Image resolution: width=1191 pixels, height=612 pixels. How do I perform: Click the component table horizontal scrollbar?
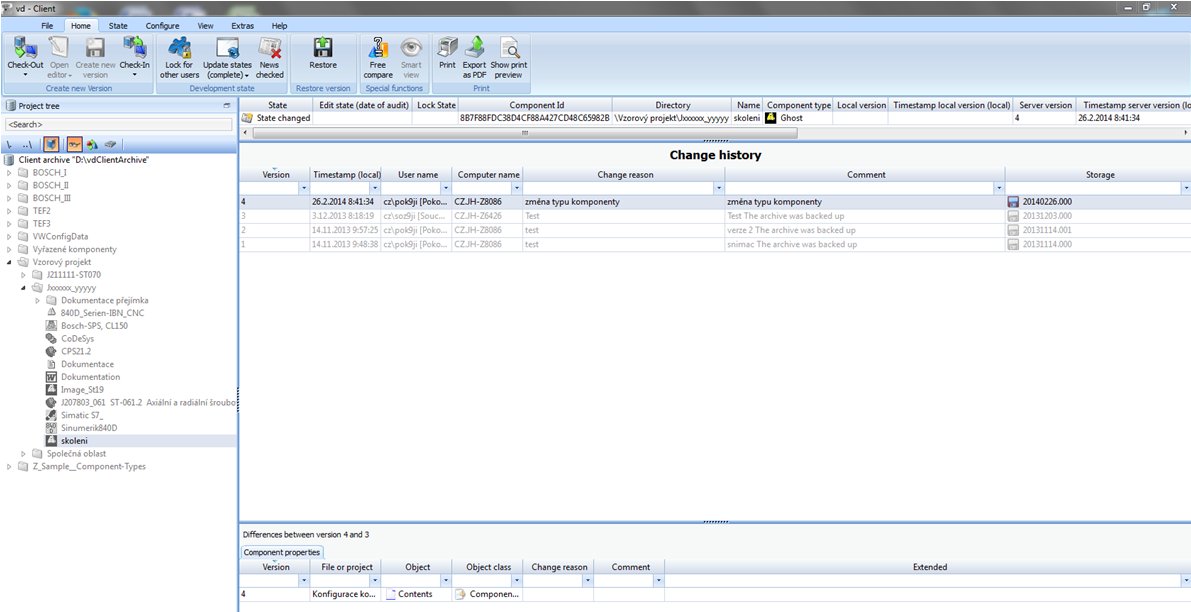coord(524,133)
